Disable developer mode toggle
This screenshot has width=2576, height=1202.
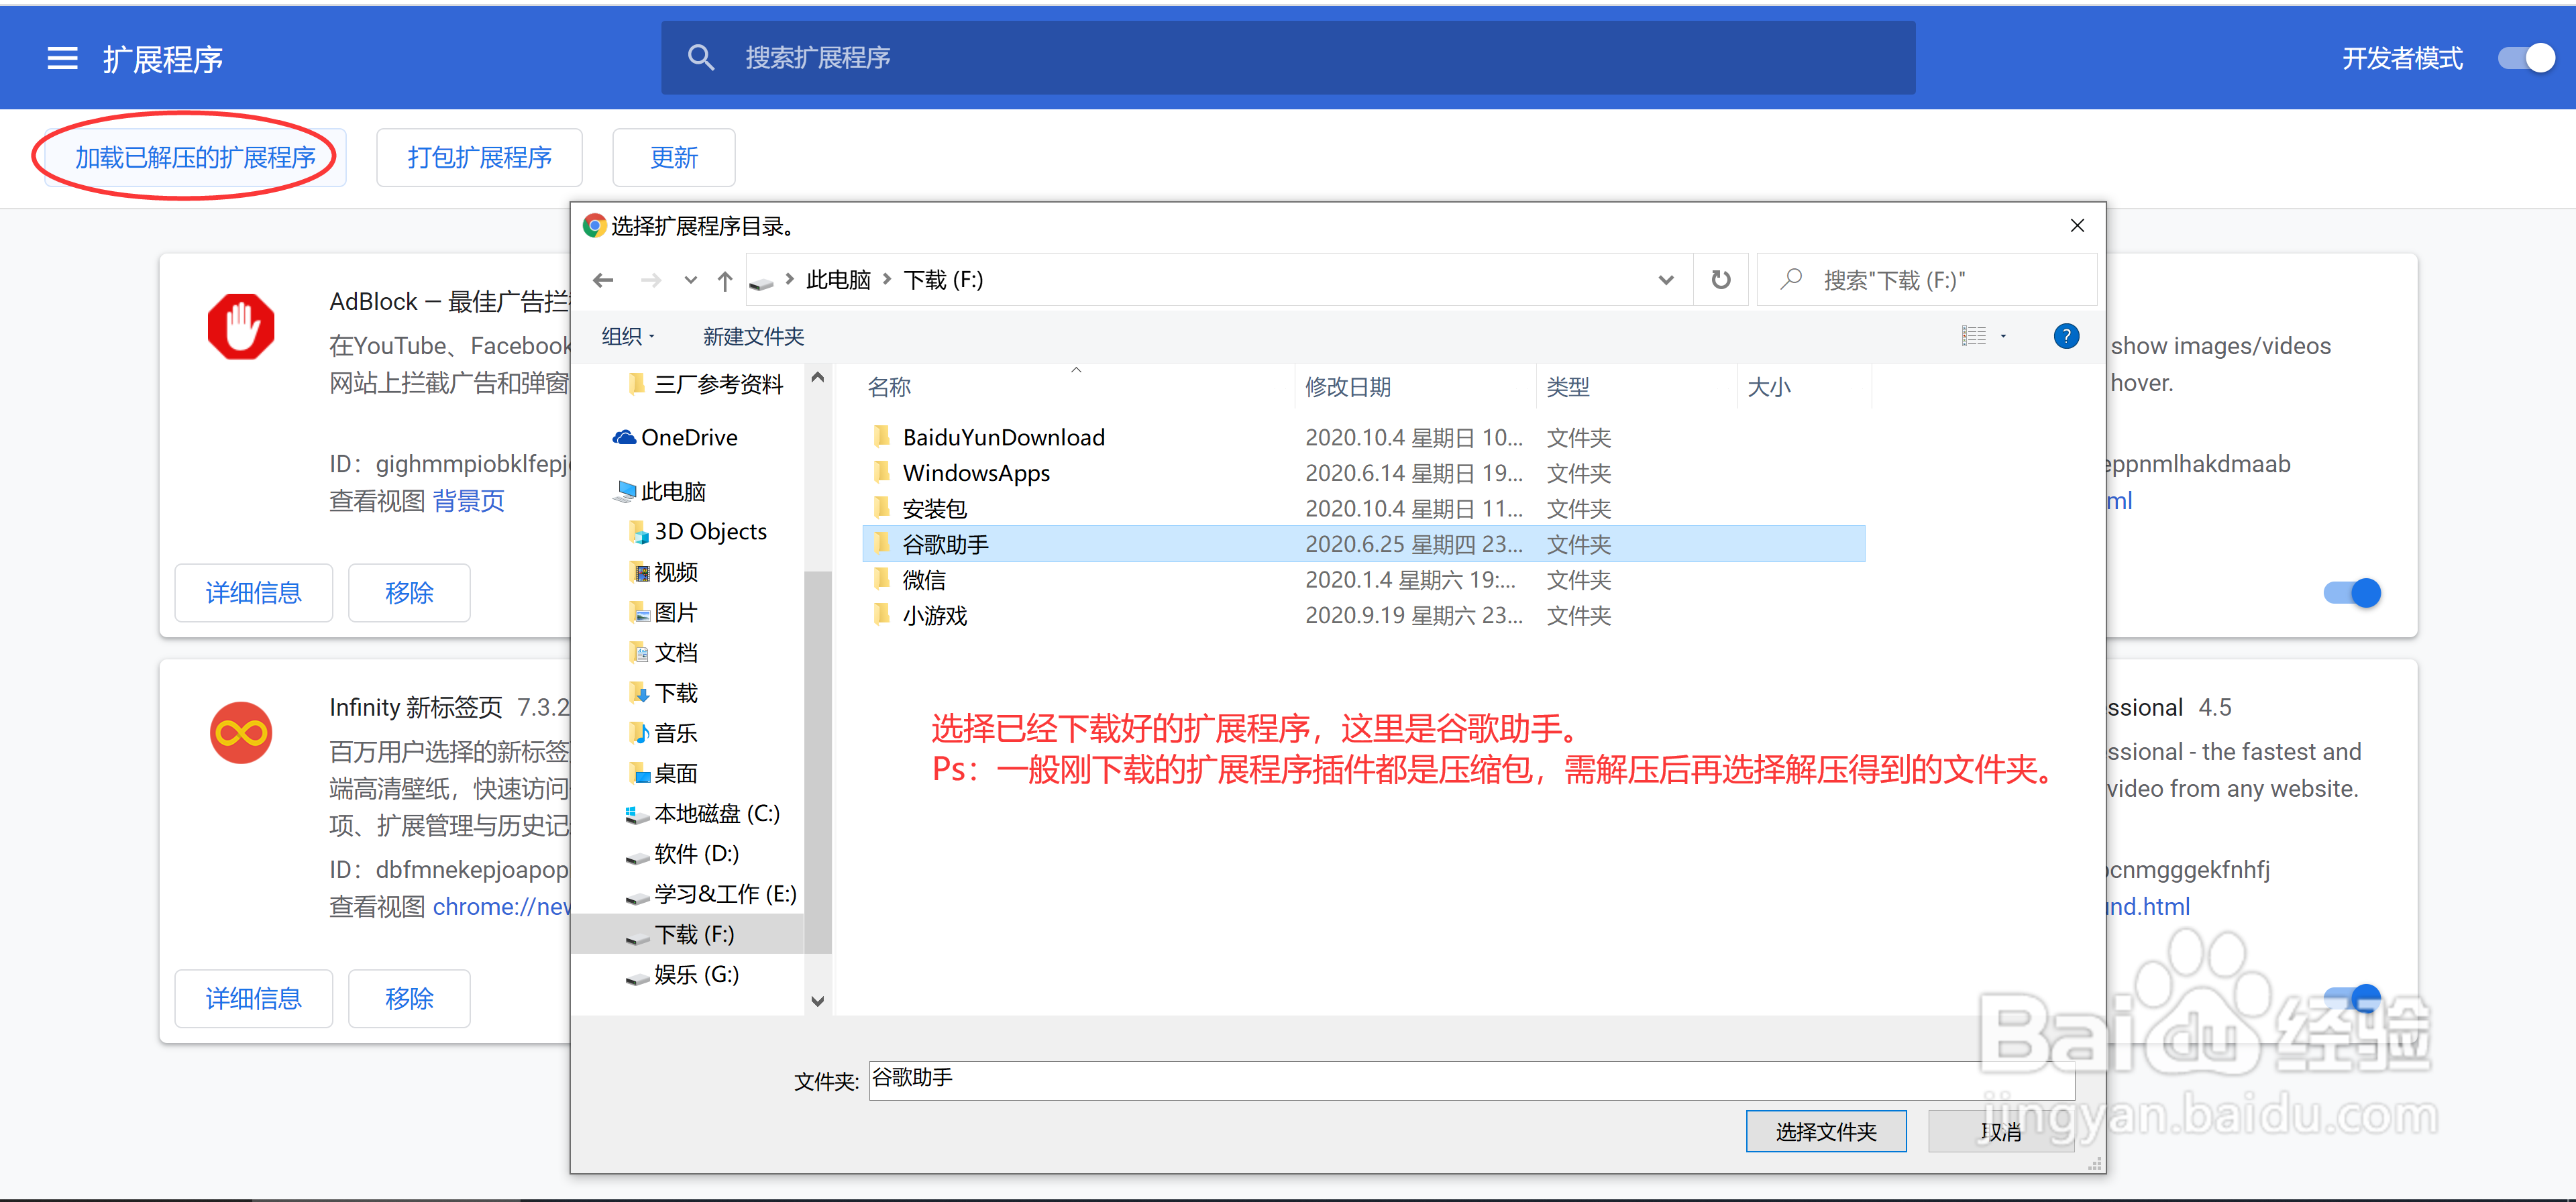pos(2526,58)
